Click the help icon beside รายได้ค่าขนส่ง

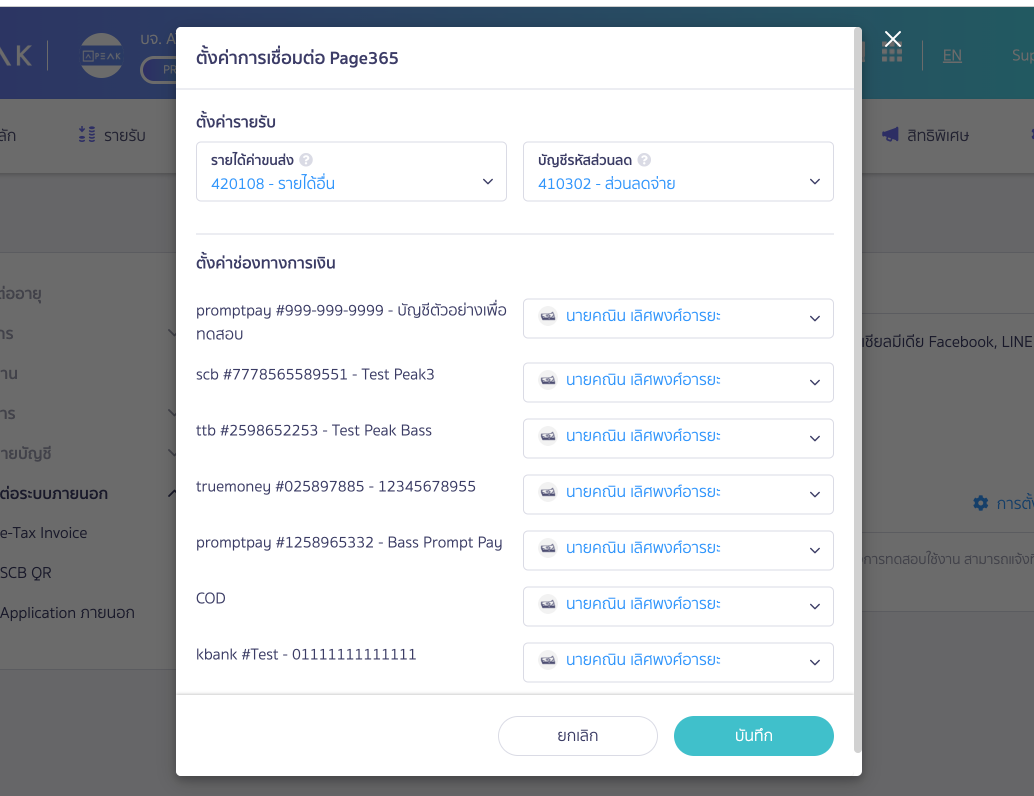[x=306, y=160]
